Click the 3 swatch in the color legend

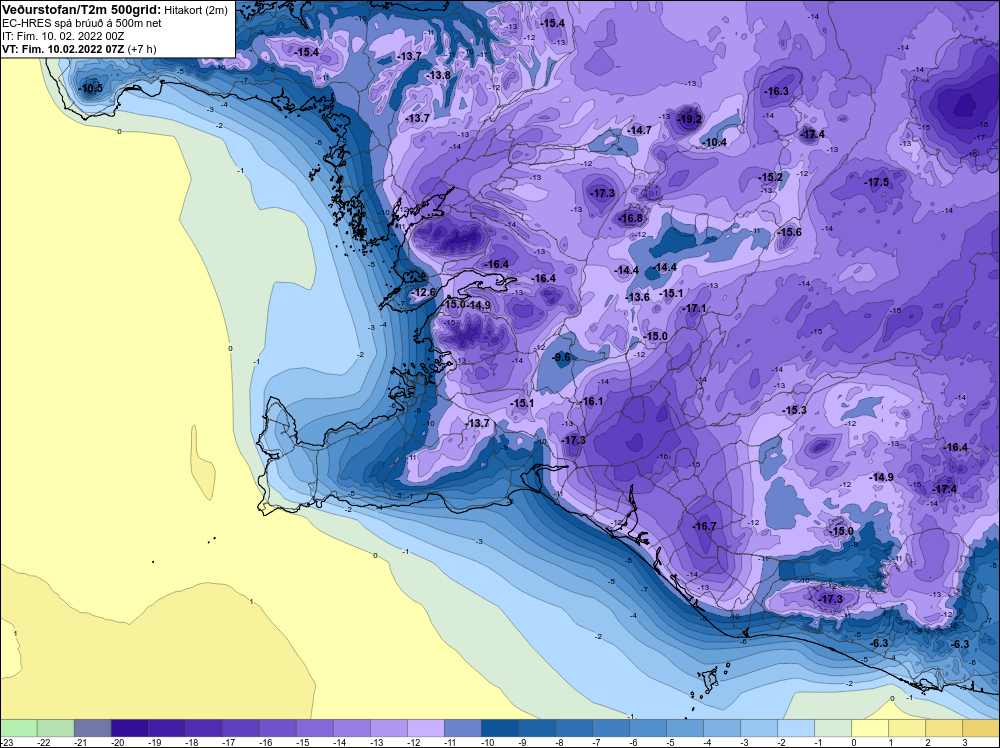tap(980, 728)
